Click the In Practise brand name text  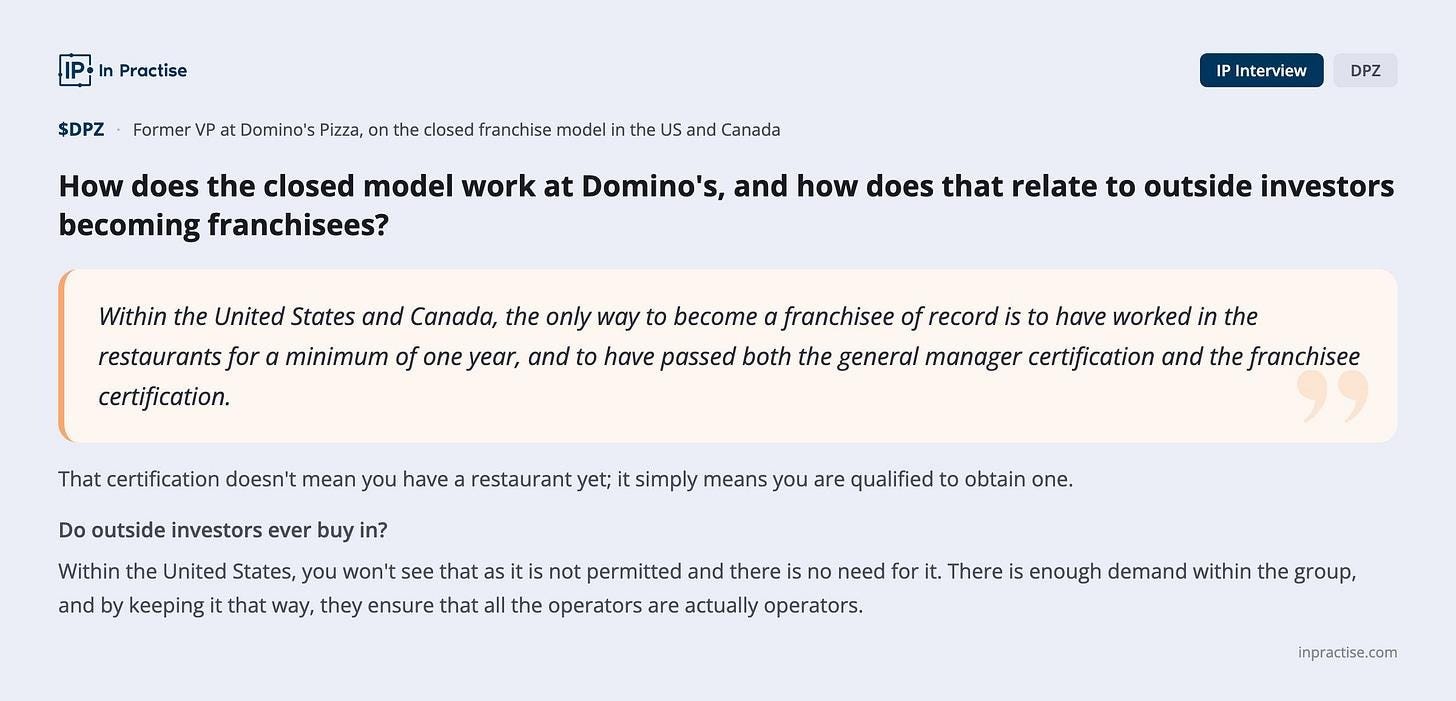pyautogui.click(x=142, y=70)
